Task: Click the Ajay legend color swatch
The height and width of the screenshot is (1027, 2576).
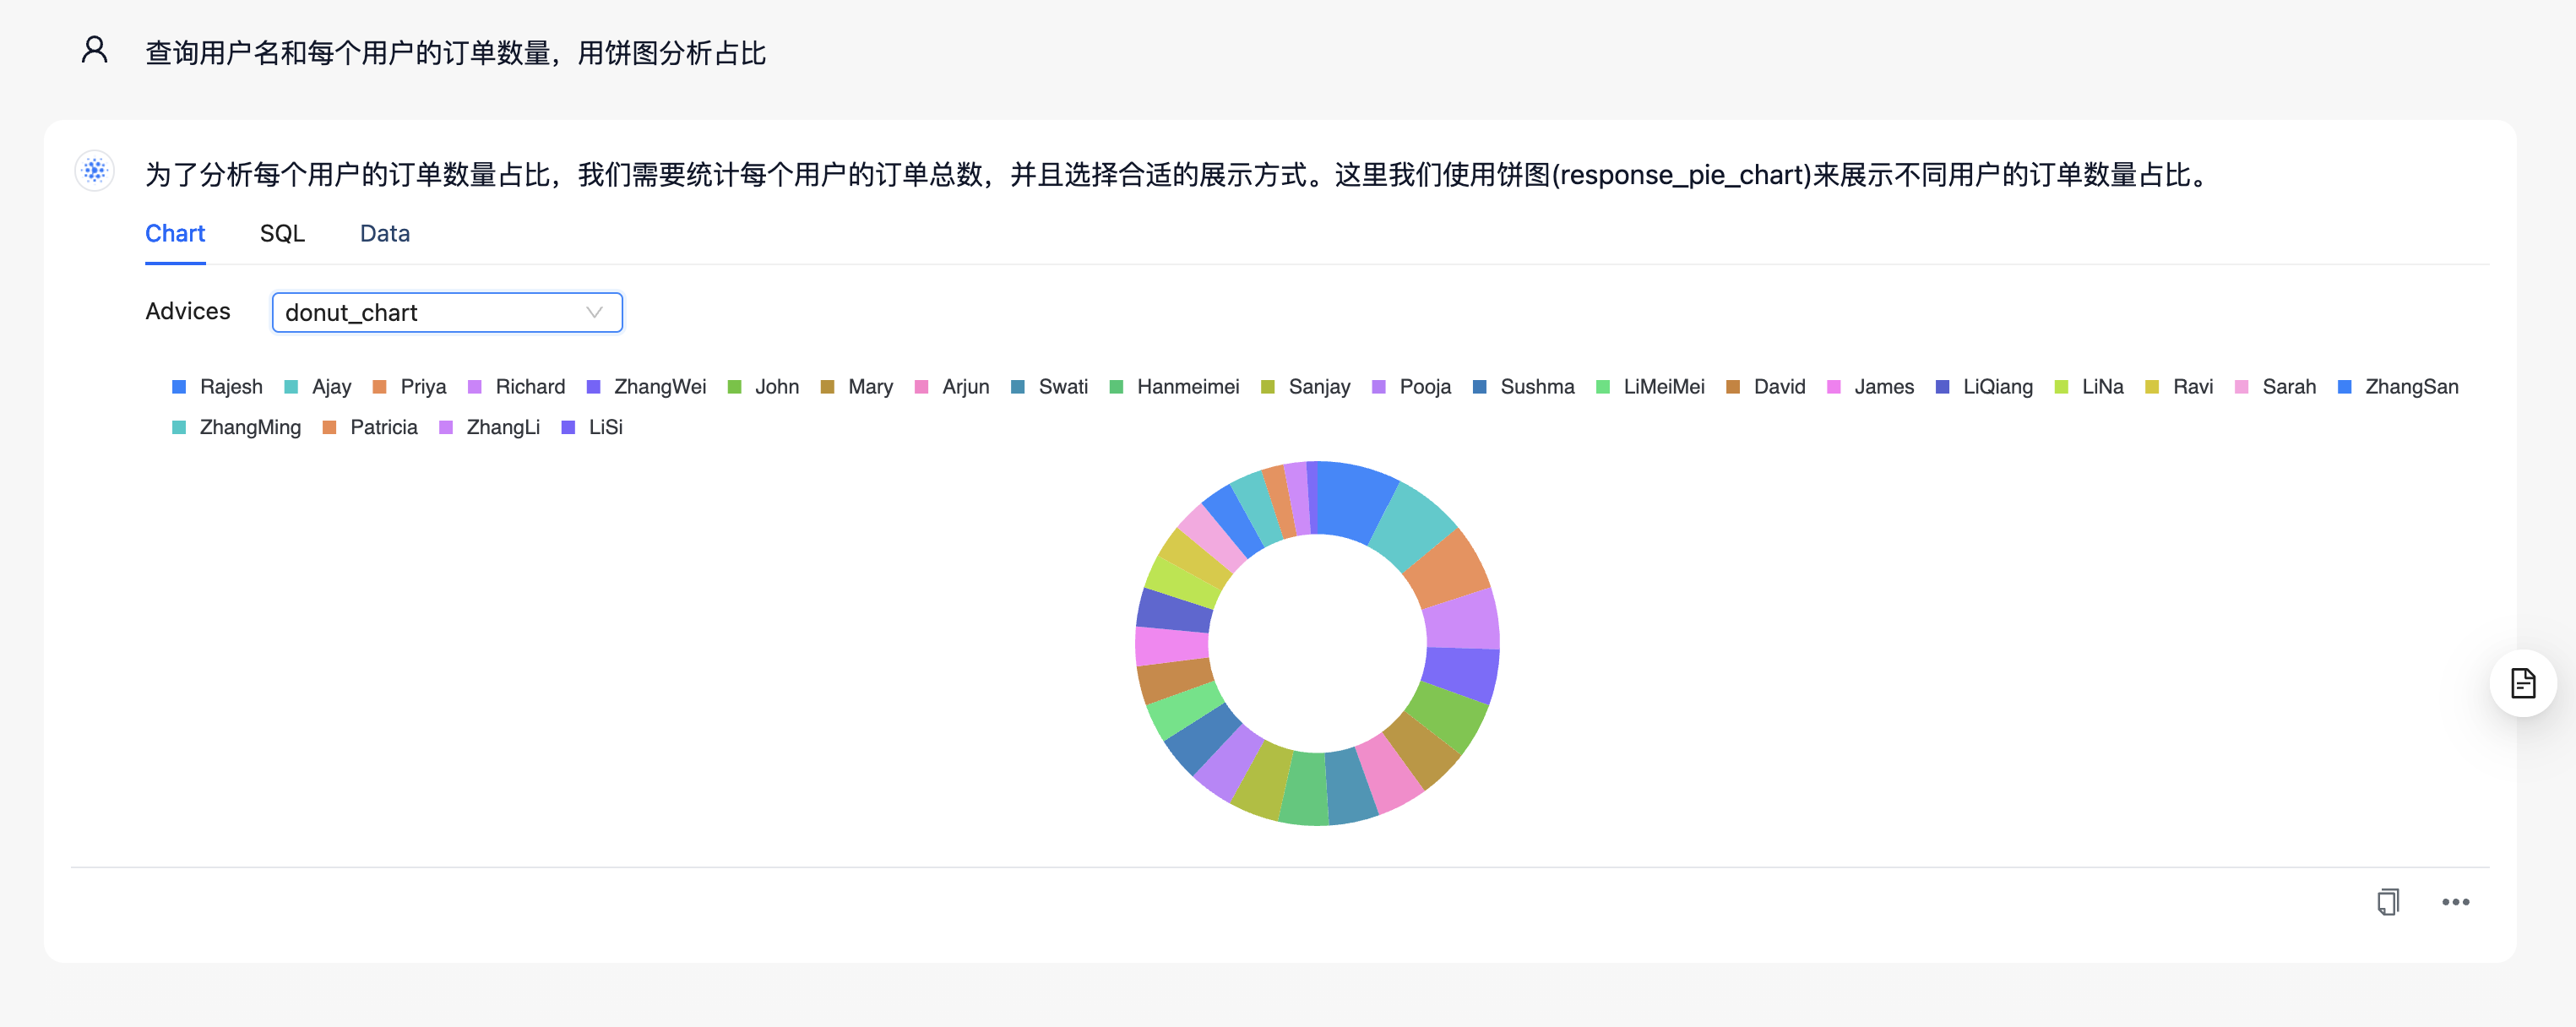Action: pos(291,387)
